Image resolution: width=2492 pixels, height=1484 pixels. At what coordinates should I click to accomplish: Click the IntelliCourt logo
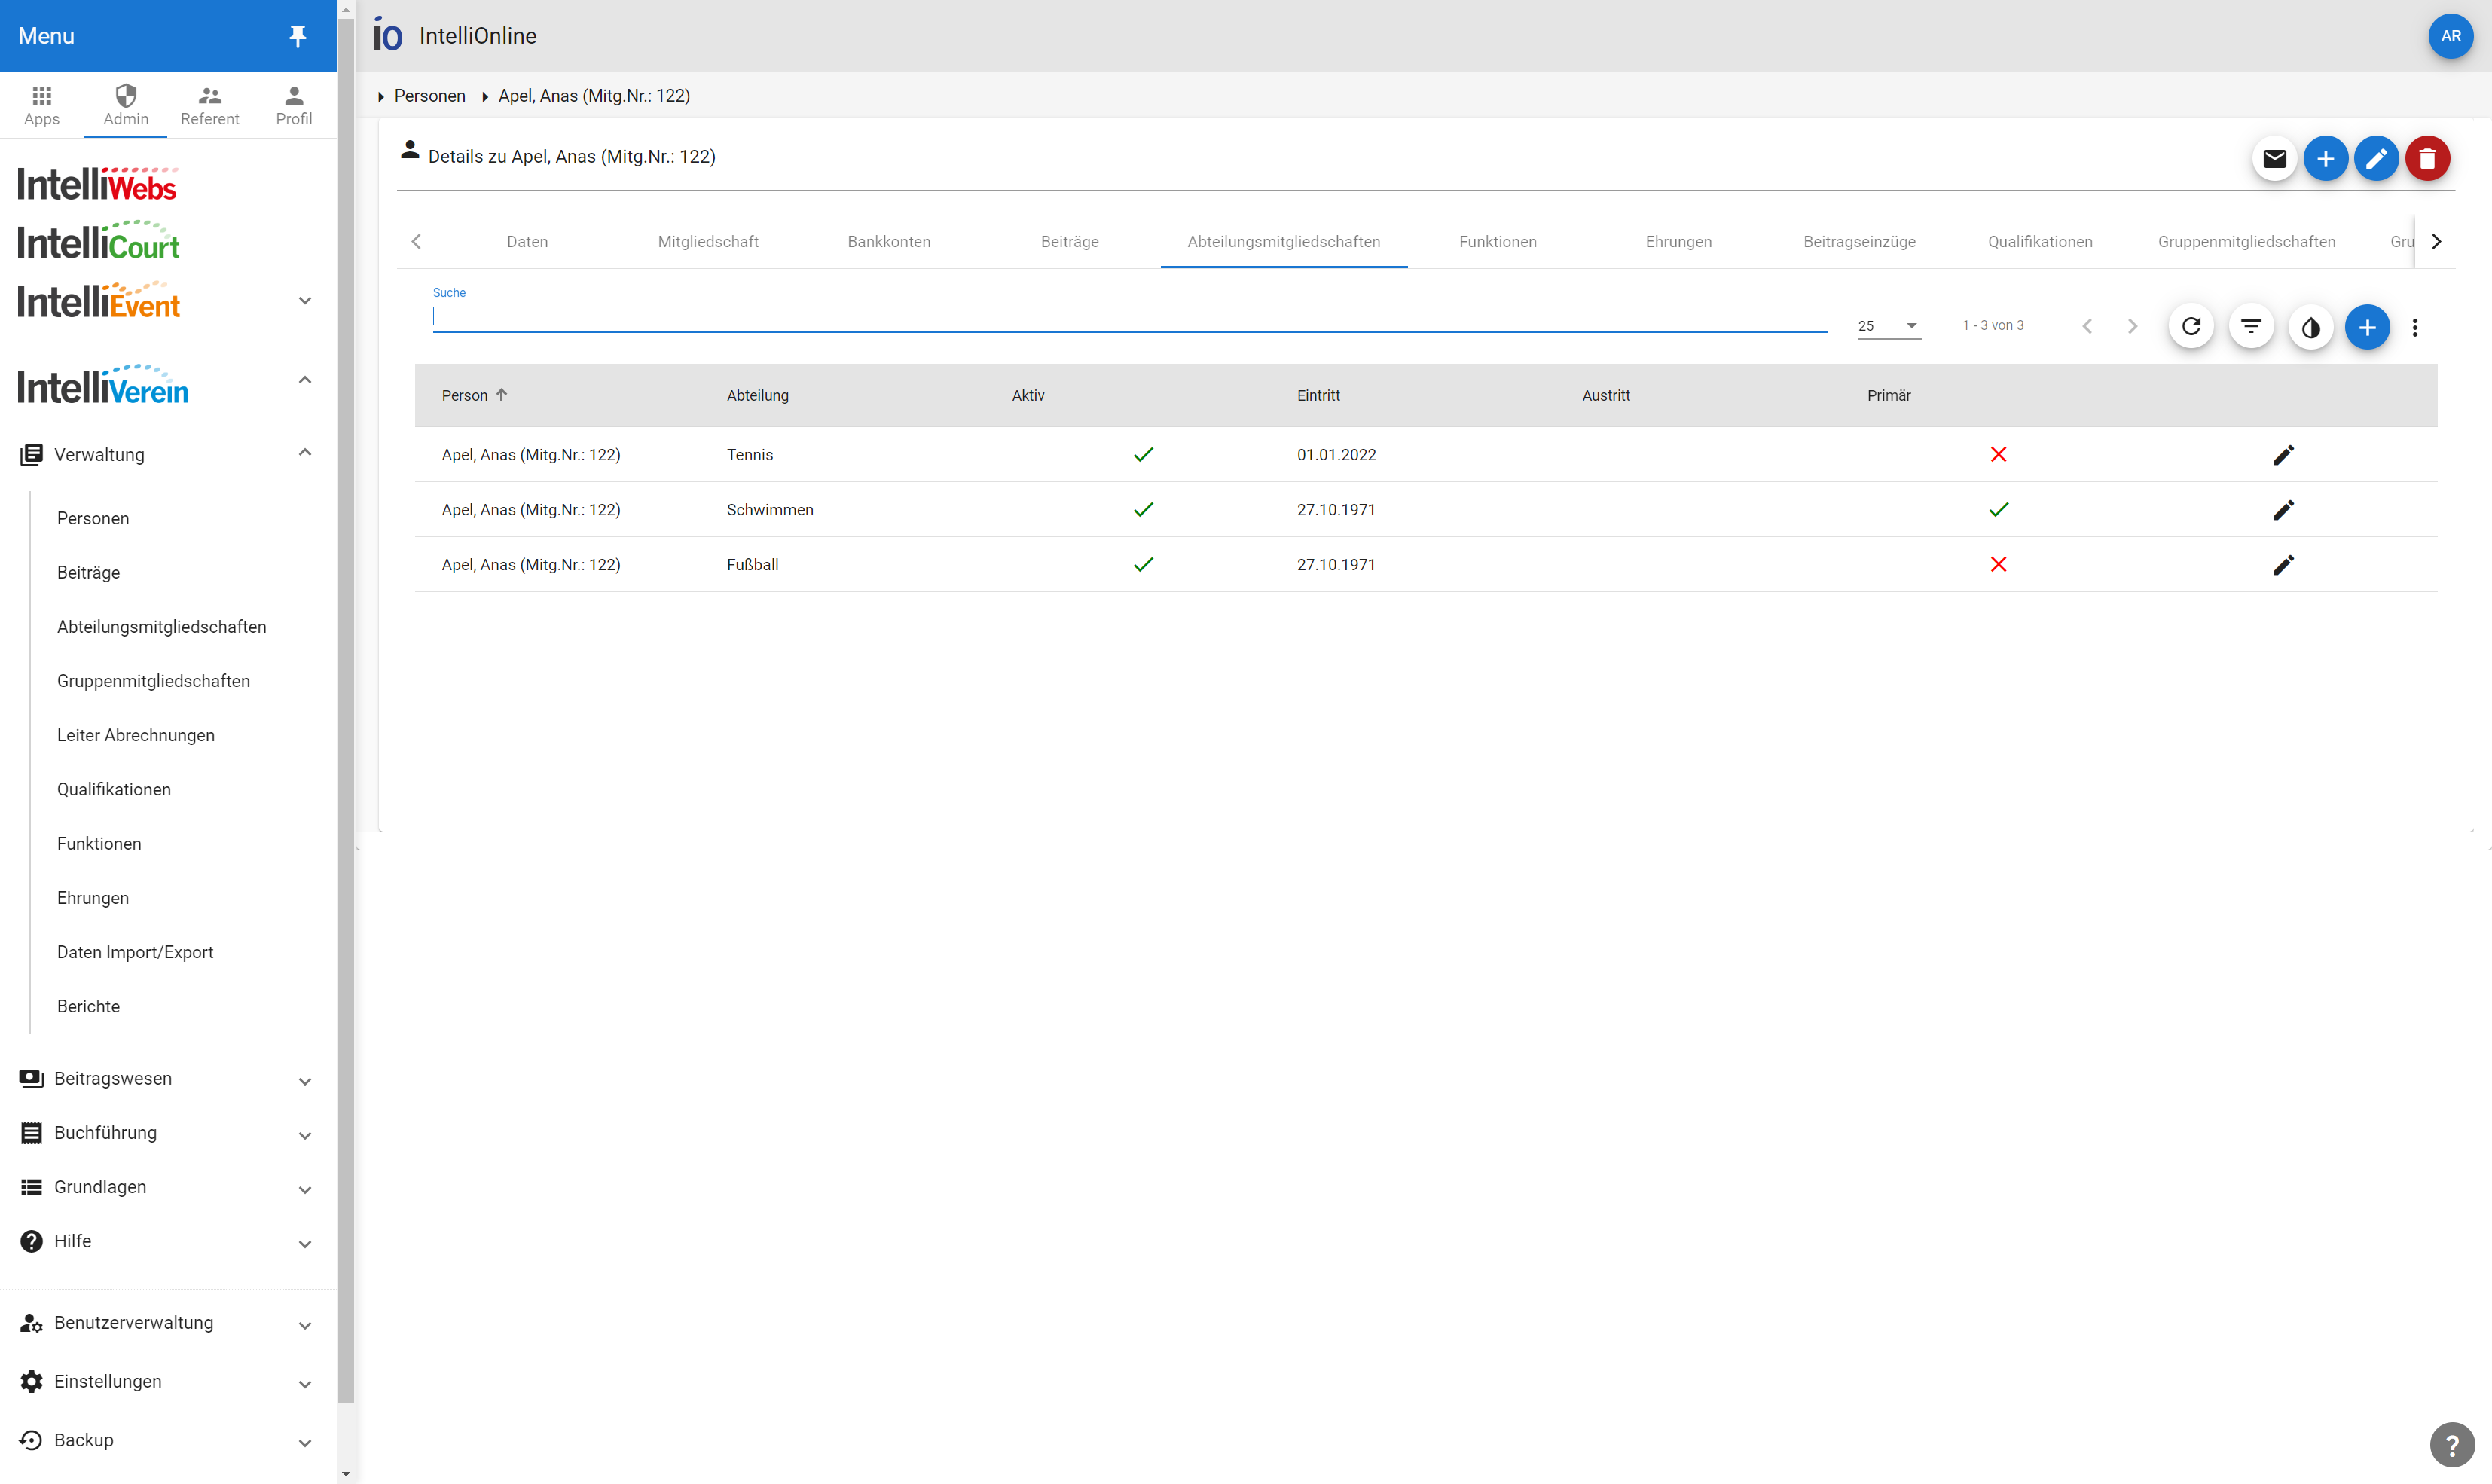tap(98, 241)
